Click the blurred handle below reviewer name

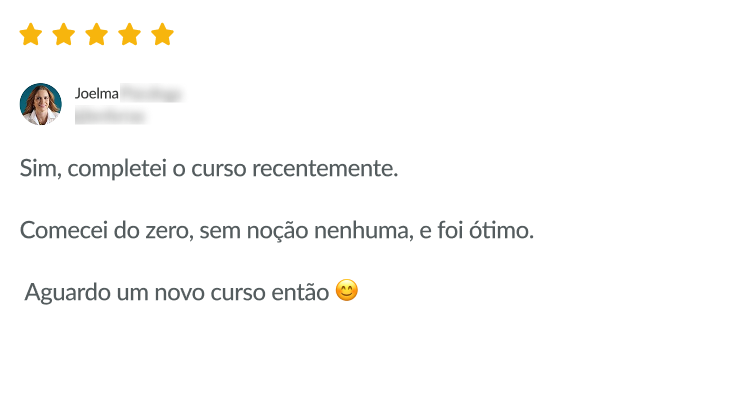click(x=110, y=116)
